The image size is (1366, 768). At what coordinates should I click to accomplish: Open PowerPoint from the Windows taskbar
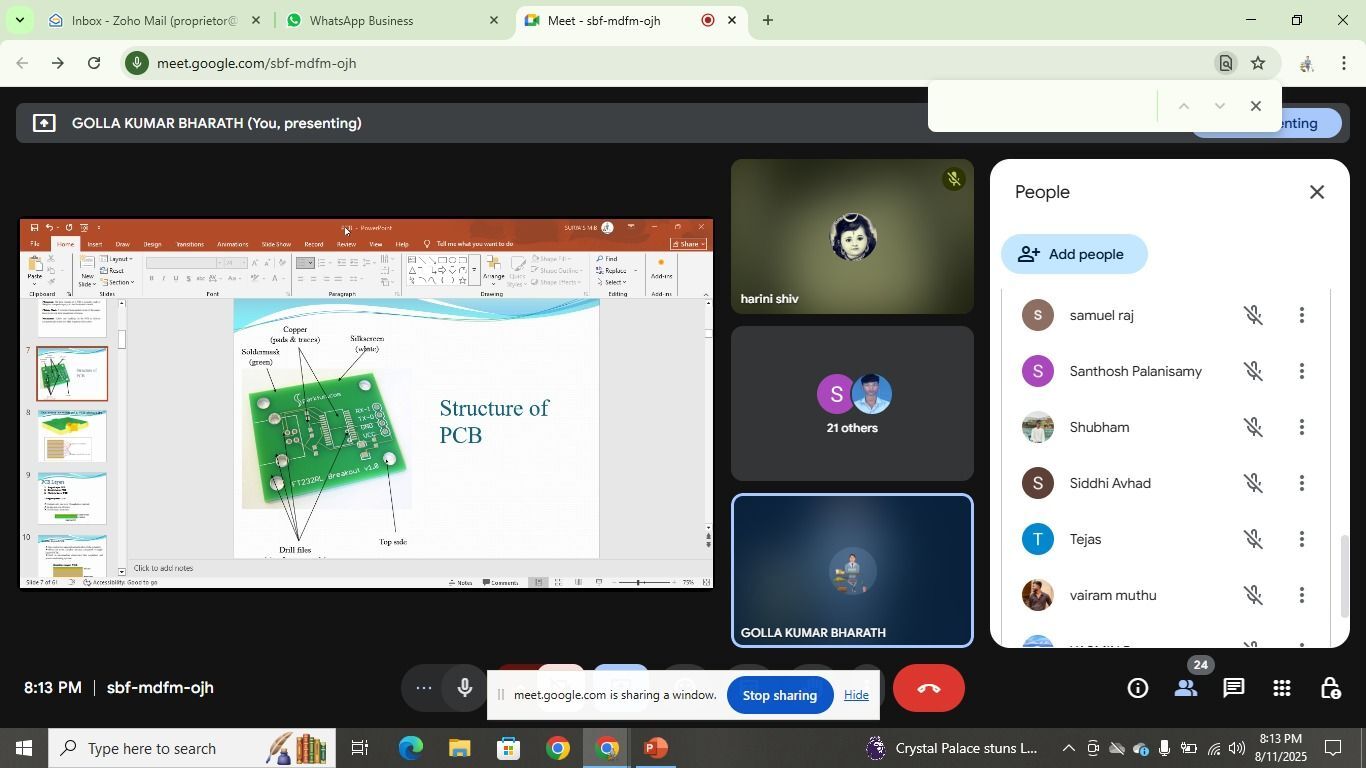pyautogui.click(x=656, y=748)
